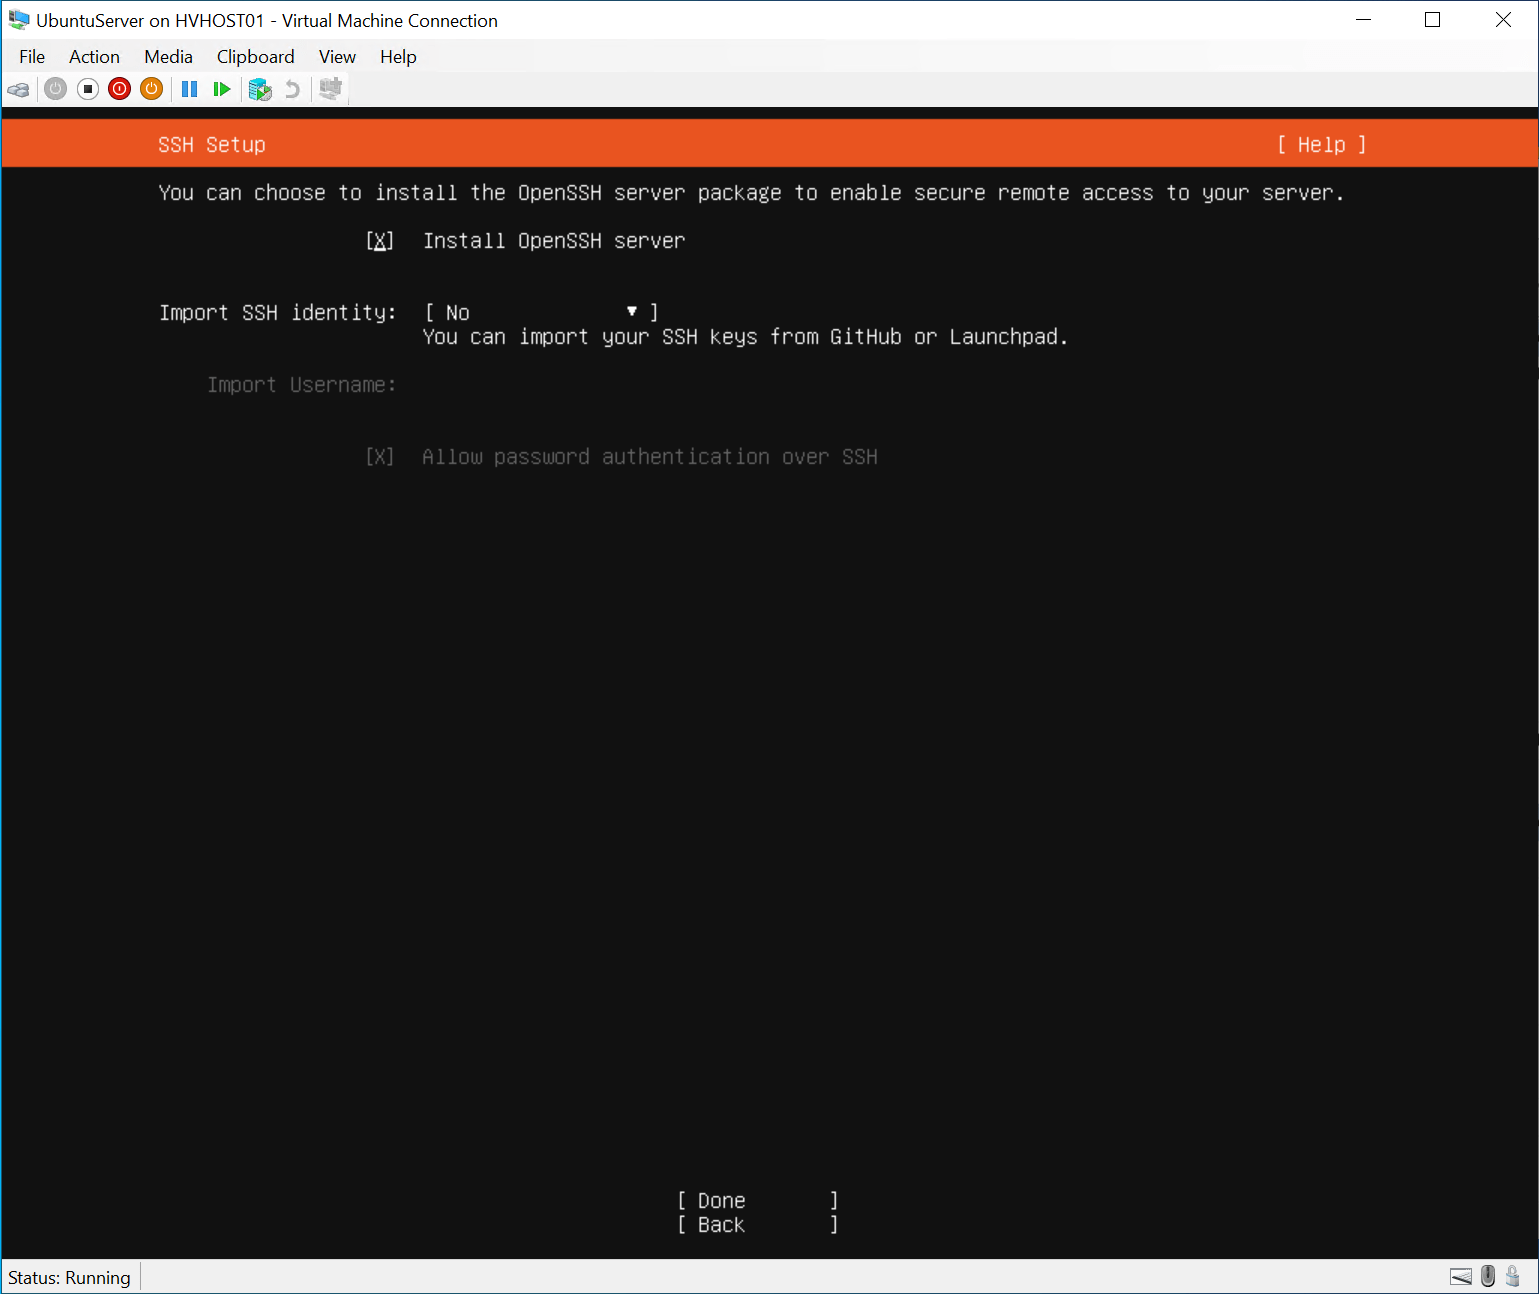Open the Media menu
The width and height of the screenshot is (1539, 1294).
(x=168, y=57)
